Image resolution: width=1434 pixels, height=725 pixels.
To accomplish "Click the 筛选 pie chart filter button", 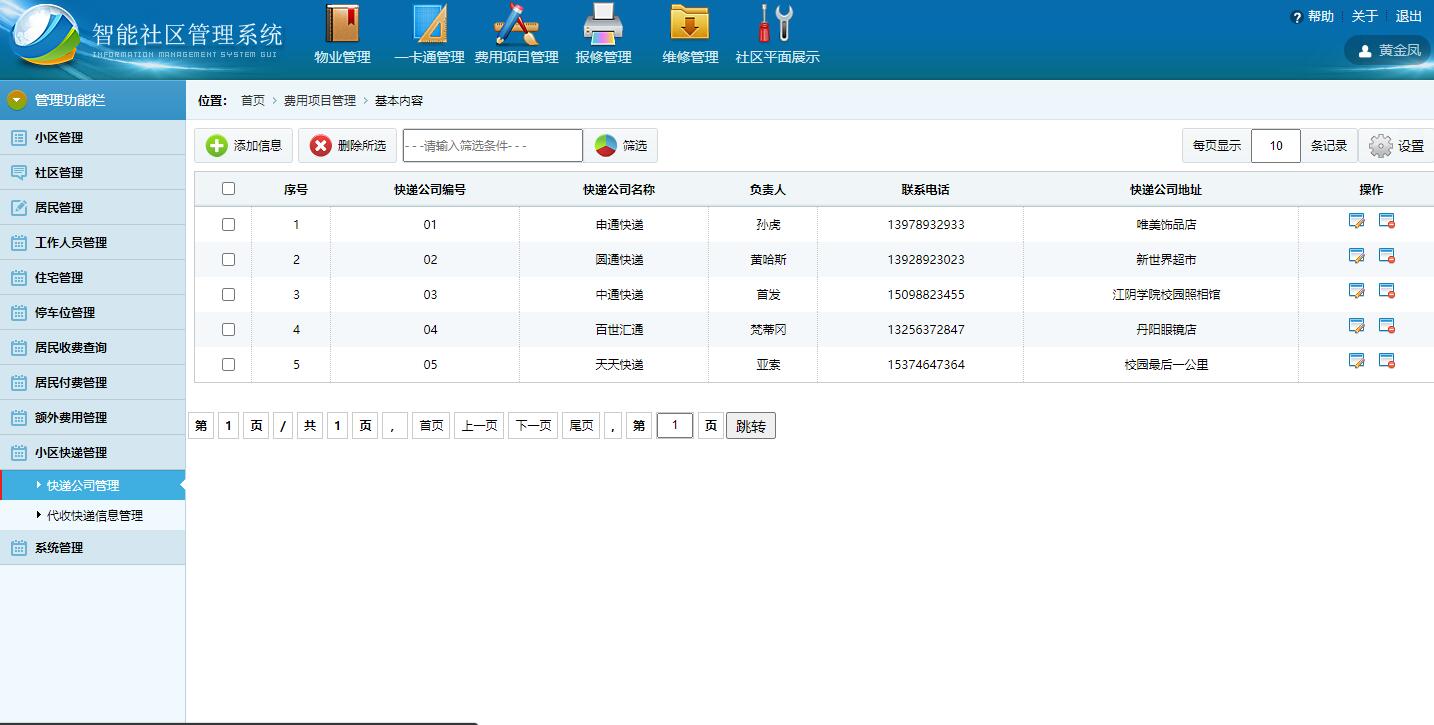I will 621,146.
